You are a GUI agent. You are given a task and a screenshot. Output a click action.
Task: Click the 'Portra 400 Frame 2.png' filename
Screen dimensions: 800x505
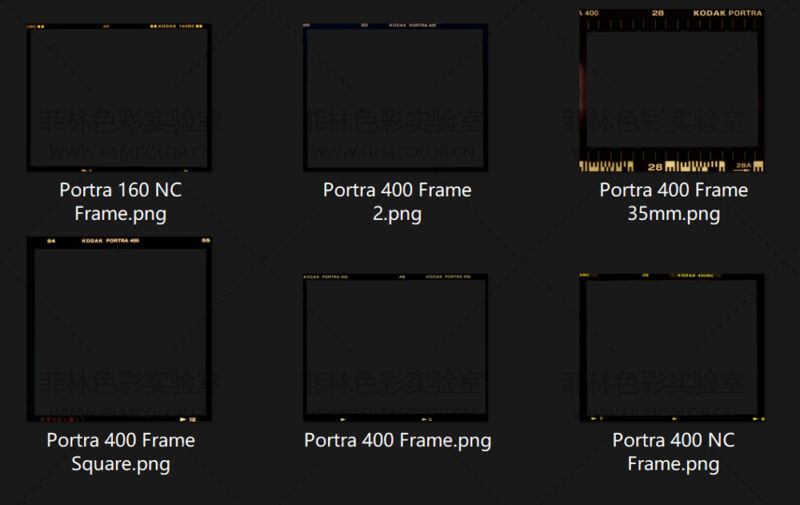[397, 201]
